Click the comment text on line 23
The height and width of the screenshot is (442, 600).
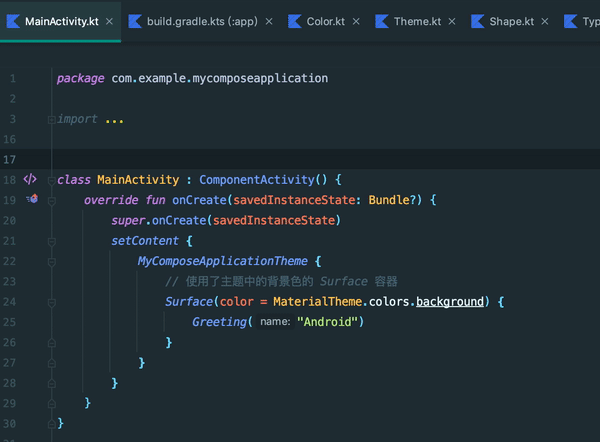pos(281,281)
